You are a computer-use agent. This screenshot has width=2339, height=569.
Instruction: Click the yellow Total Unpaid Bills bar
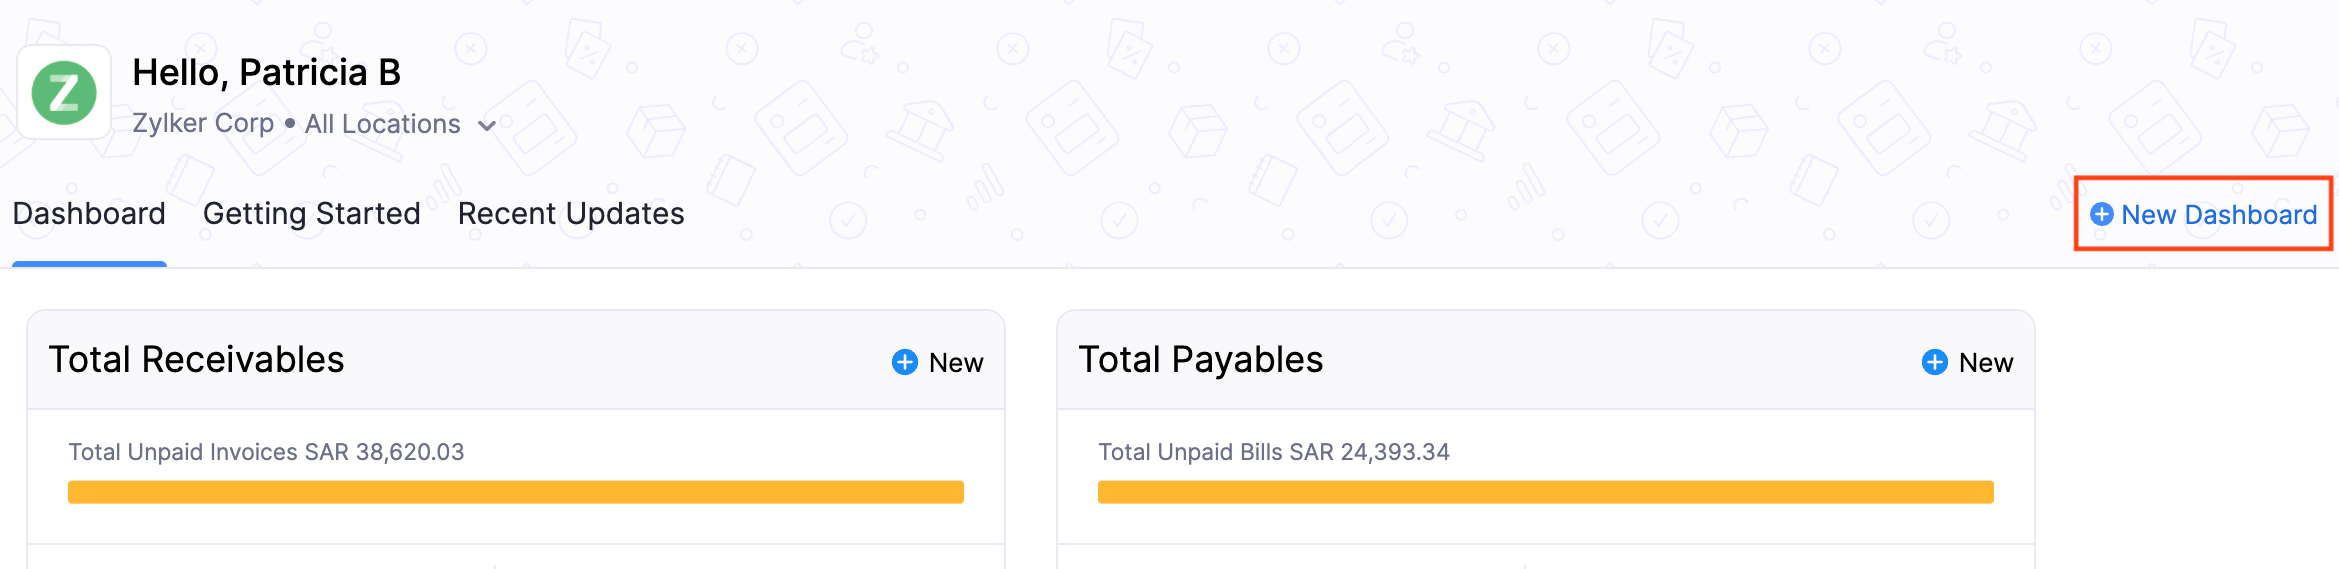tap(1545, 492)
